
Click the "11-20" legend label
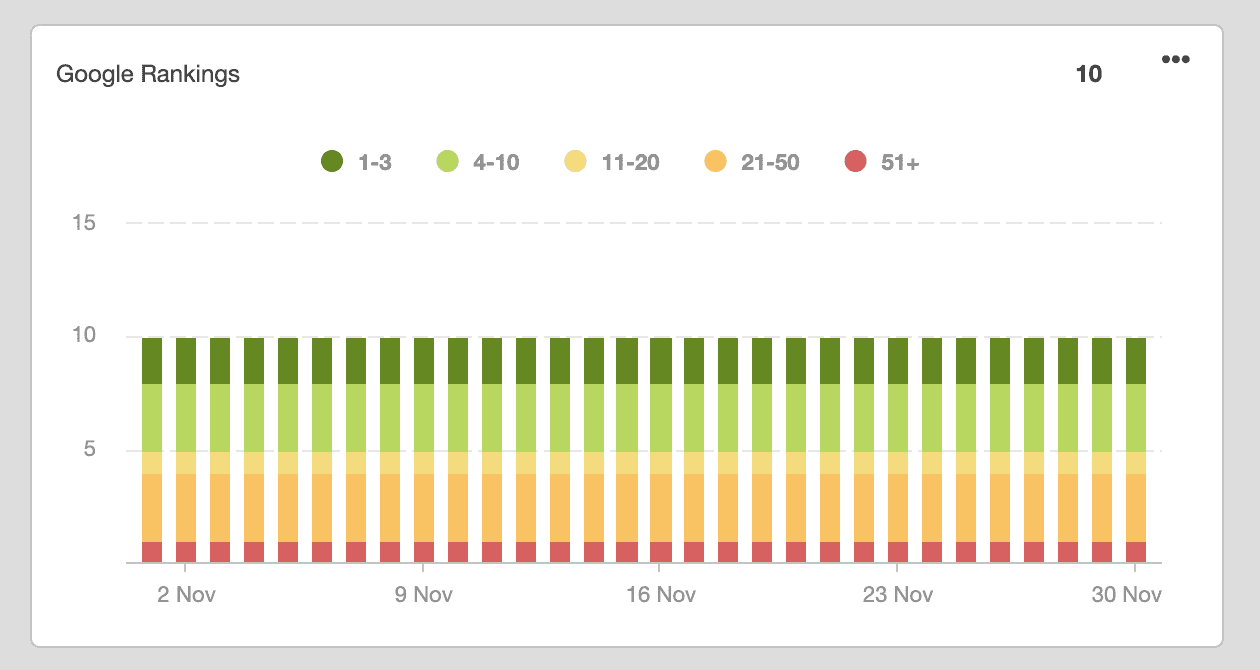tap(632, 161)
